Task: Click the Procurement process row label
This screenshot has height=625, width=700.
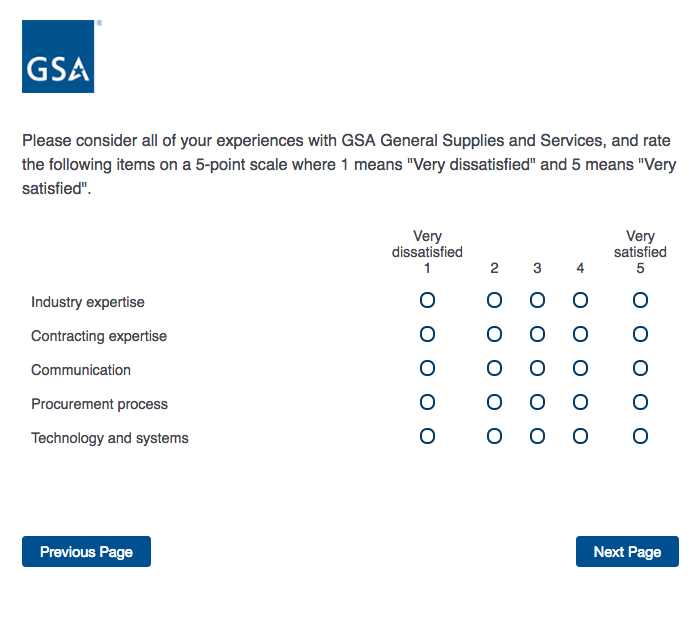Action: coord(99,404)
